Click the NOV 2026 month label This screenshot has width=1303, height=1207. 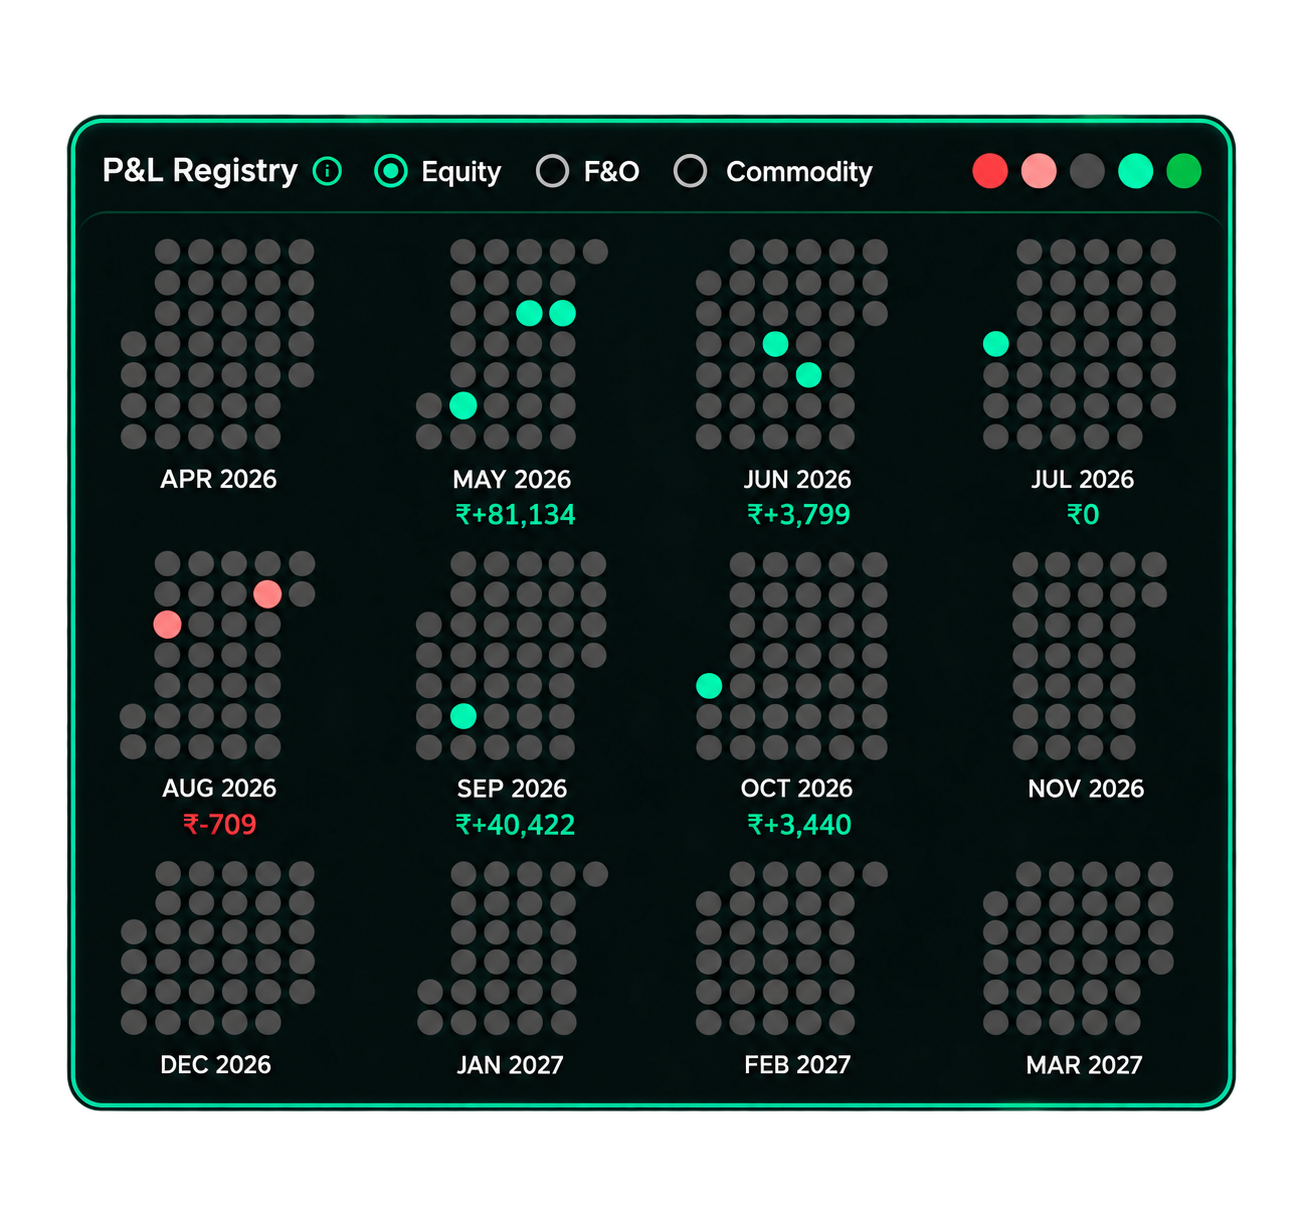click(1086, 788)
